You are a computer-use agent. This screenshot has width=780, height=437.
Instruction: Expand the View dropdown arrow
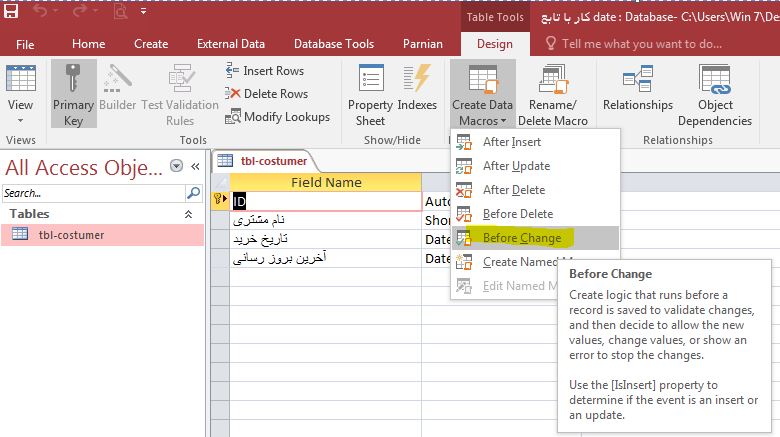point(20,120)
